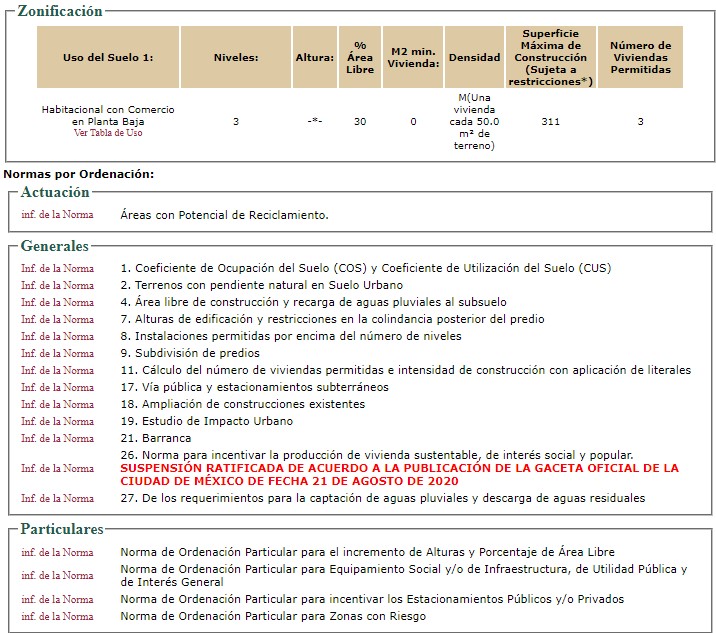Click the Altura value -*-
Viewport: 716px width, 633px height.
[x=315, y=121]
